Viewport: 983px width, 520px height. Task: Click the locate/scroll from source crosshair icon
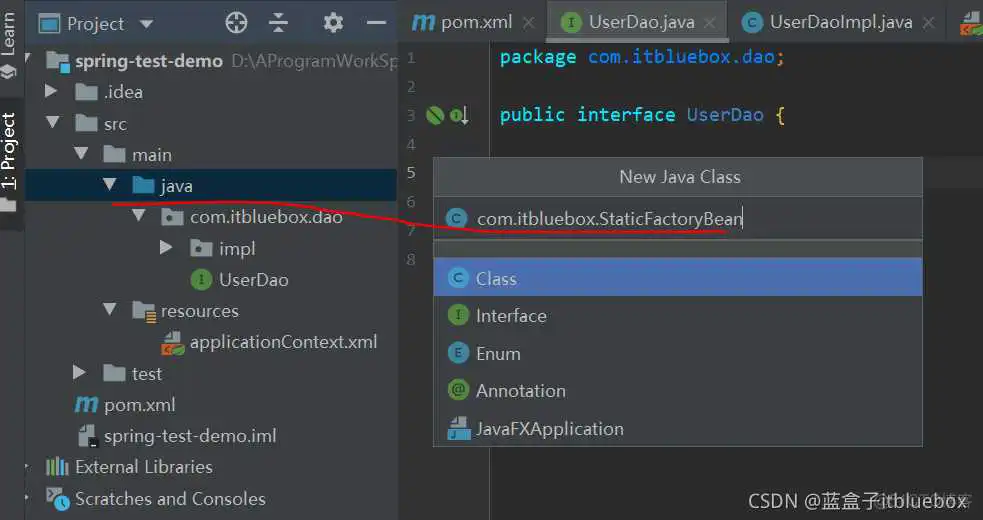tap(236, 23)
